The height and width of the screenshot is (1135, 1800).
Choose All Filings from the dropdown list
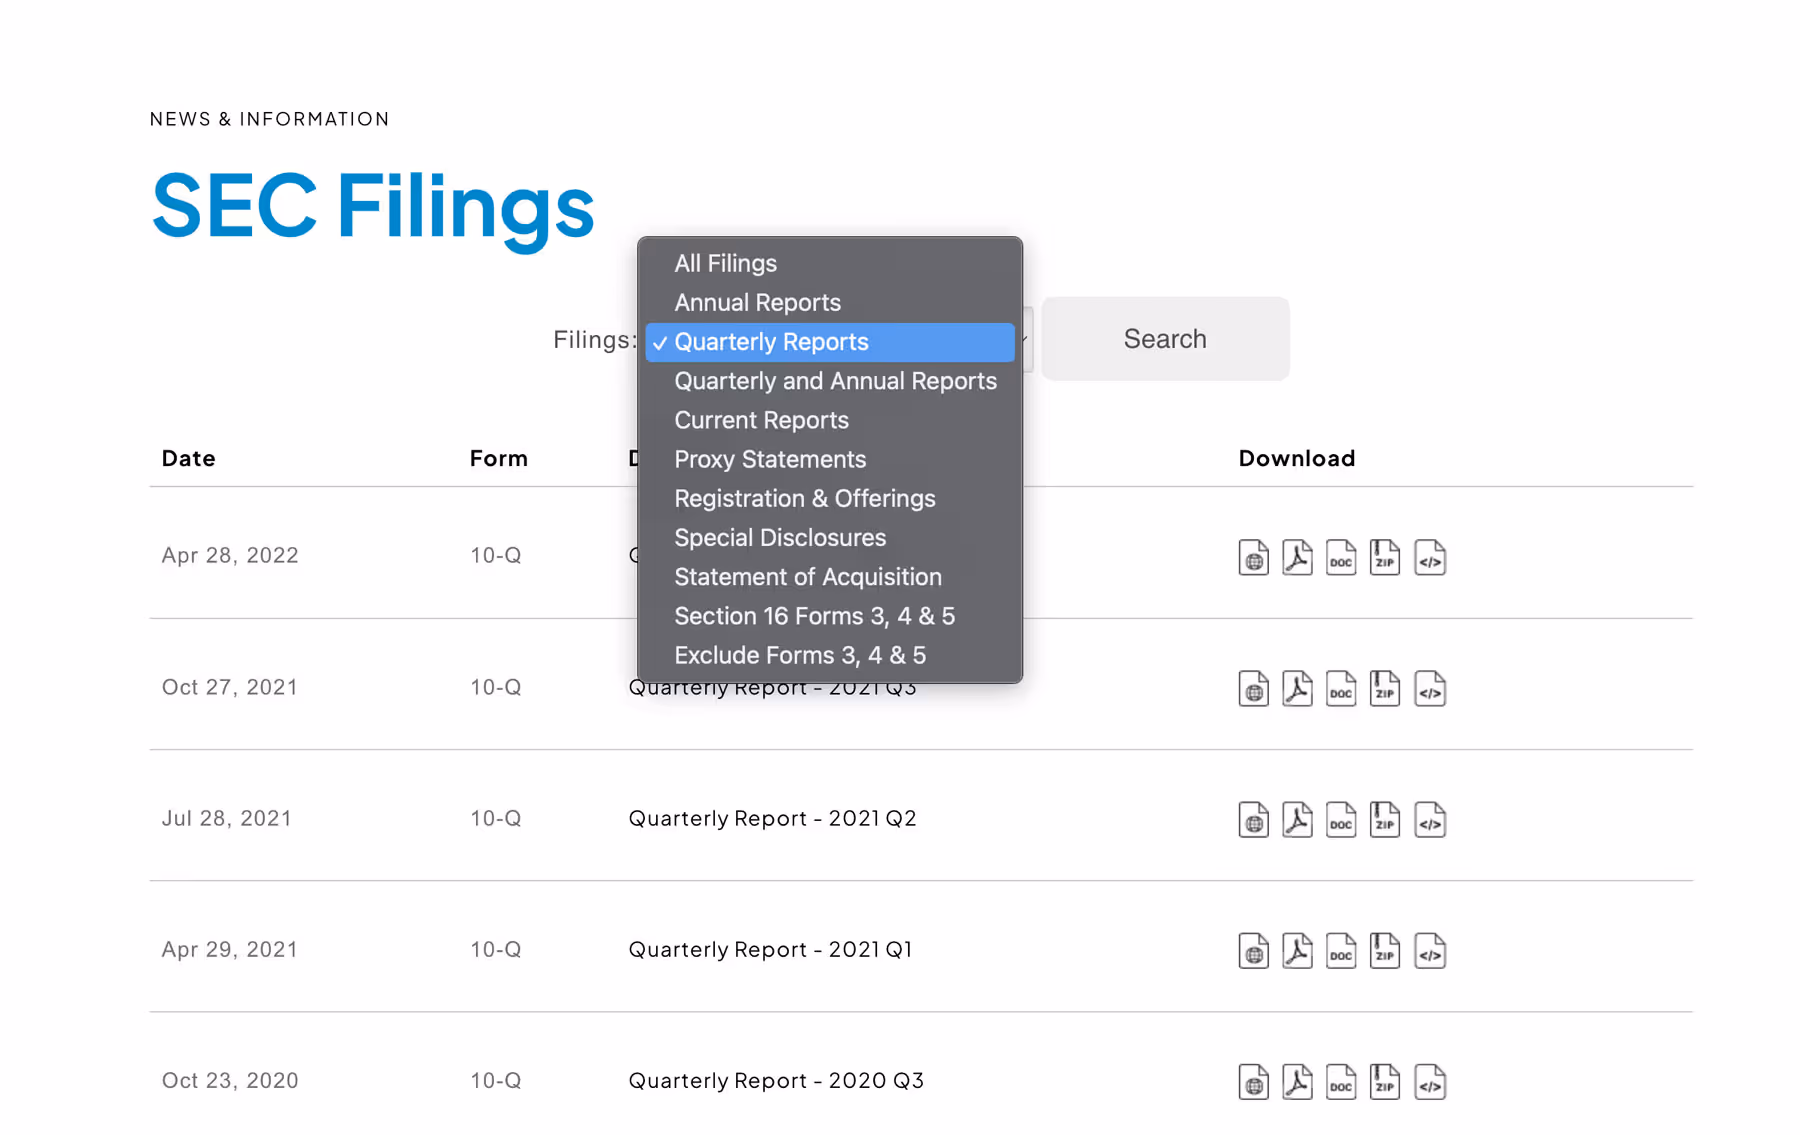(x=830, y=263)
